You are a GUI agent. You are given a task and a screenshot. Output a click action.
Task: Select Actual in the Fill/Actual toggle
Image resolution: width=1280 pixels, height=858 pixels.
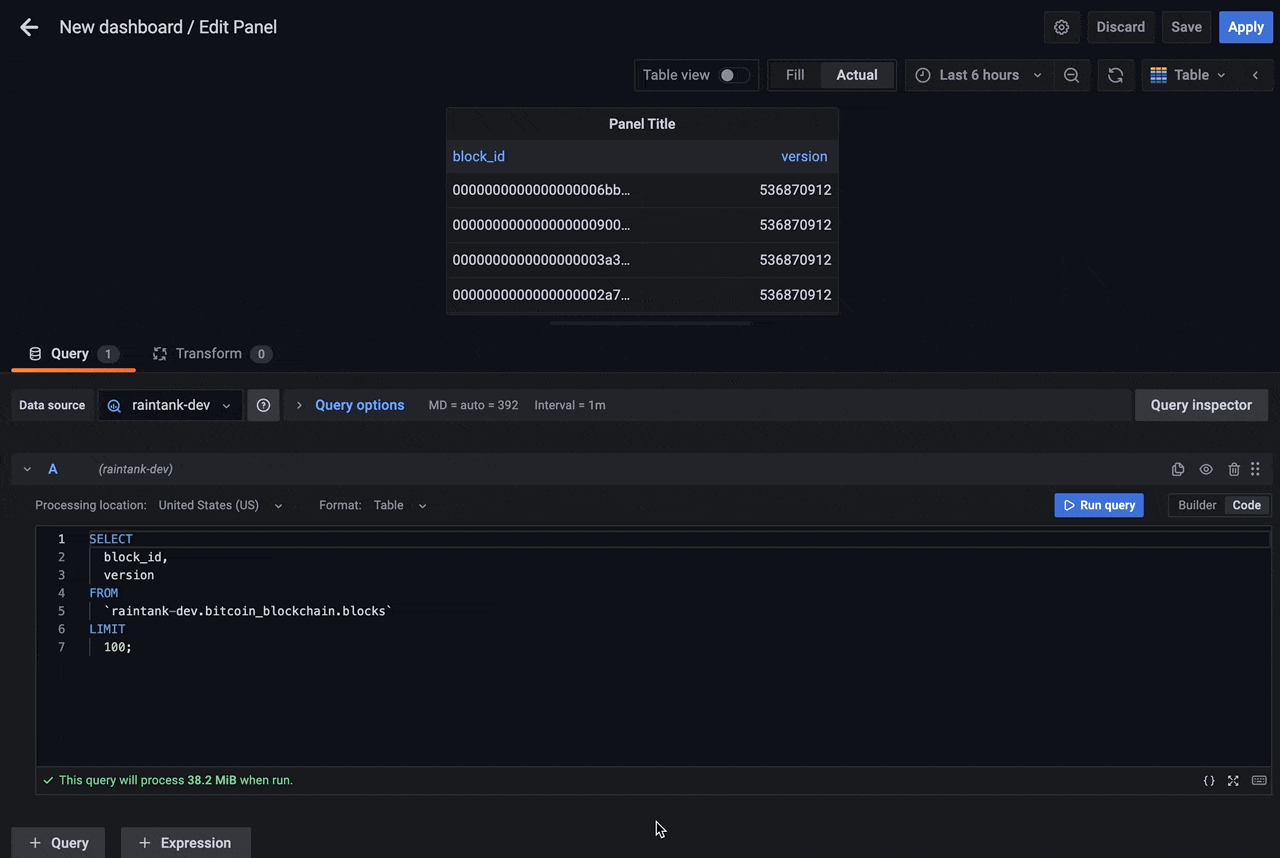pyautogui.click(x=856, y=75)
